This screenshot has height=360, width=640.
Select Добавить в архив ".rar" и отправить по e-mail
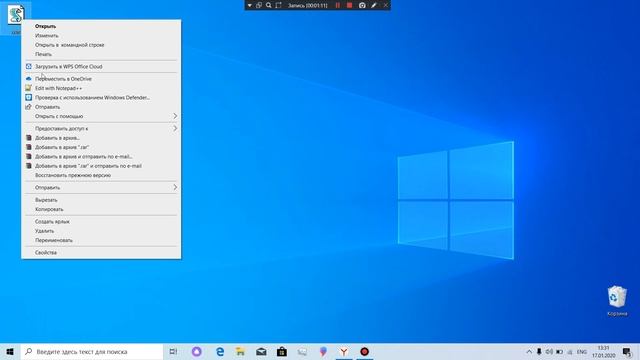click(101, 166)
